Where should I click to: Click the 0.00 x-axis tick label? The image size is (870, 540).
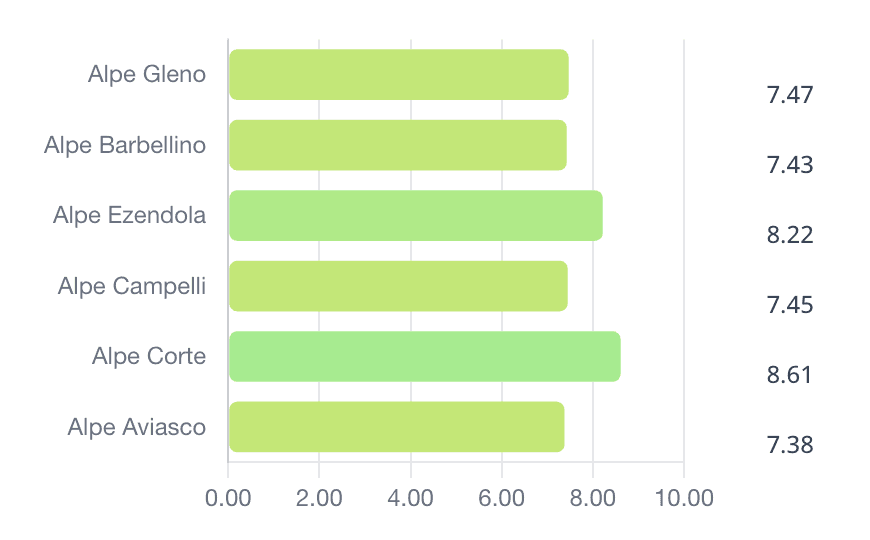228,498
